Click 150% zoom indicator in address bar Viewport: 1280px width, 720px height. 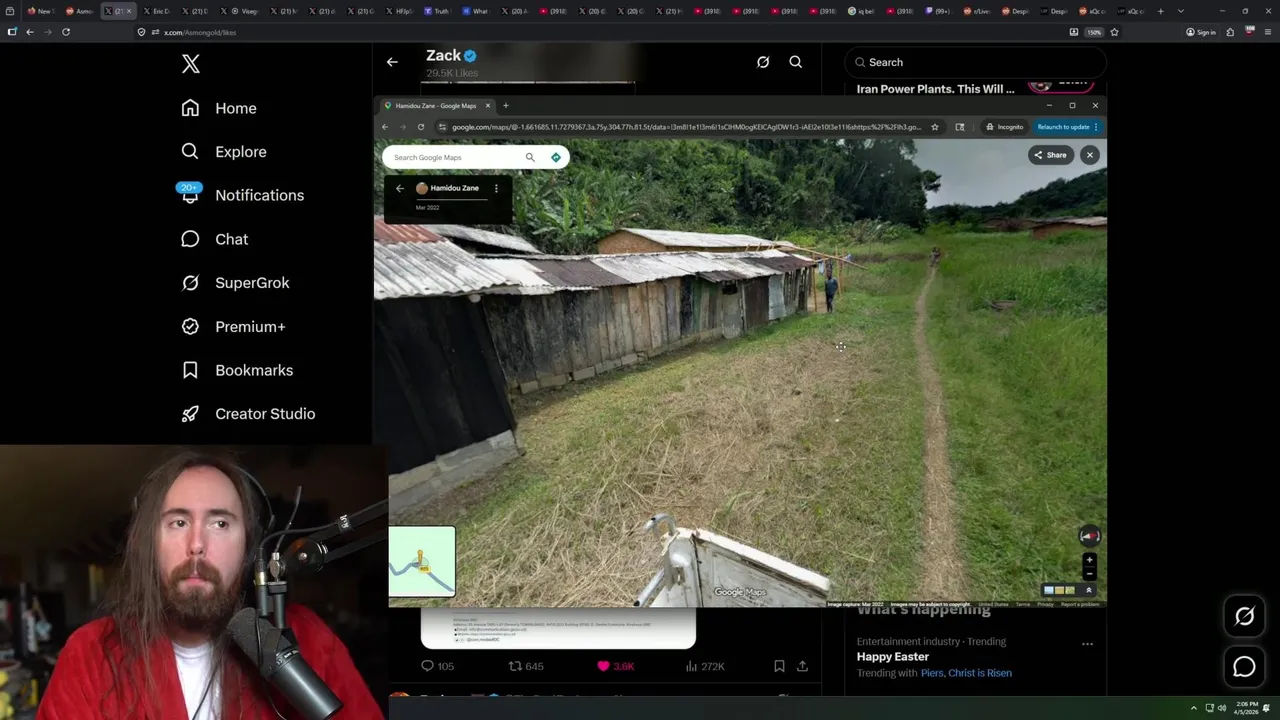tap(1095, 32)
